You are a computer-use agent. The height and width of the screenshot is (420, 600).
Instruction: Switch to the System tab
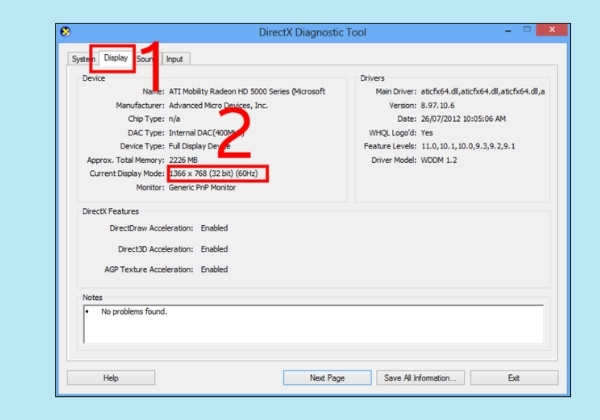82,59
